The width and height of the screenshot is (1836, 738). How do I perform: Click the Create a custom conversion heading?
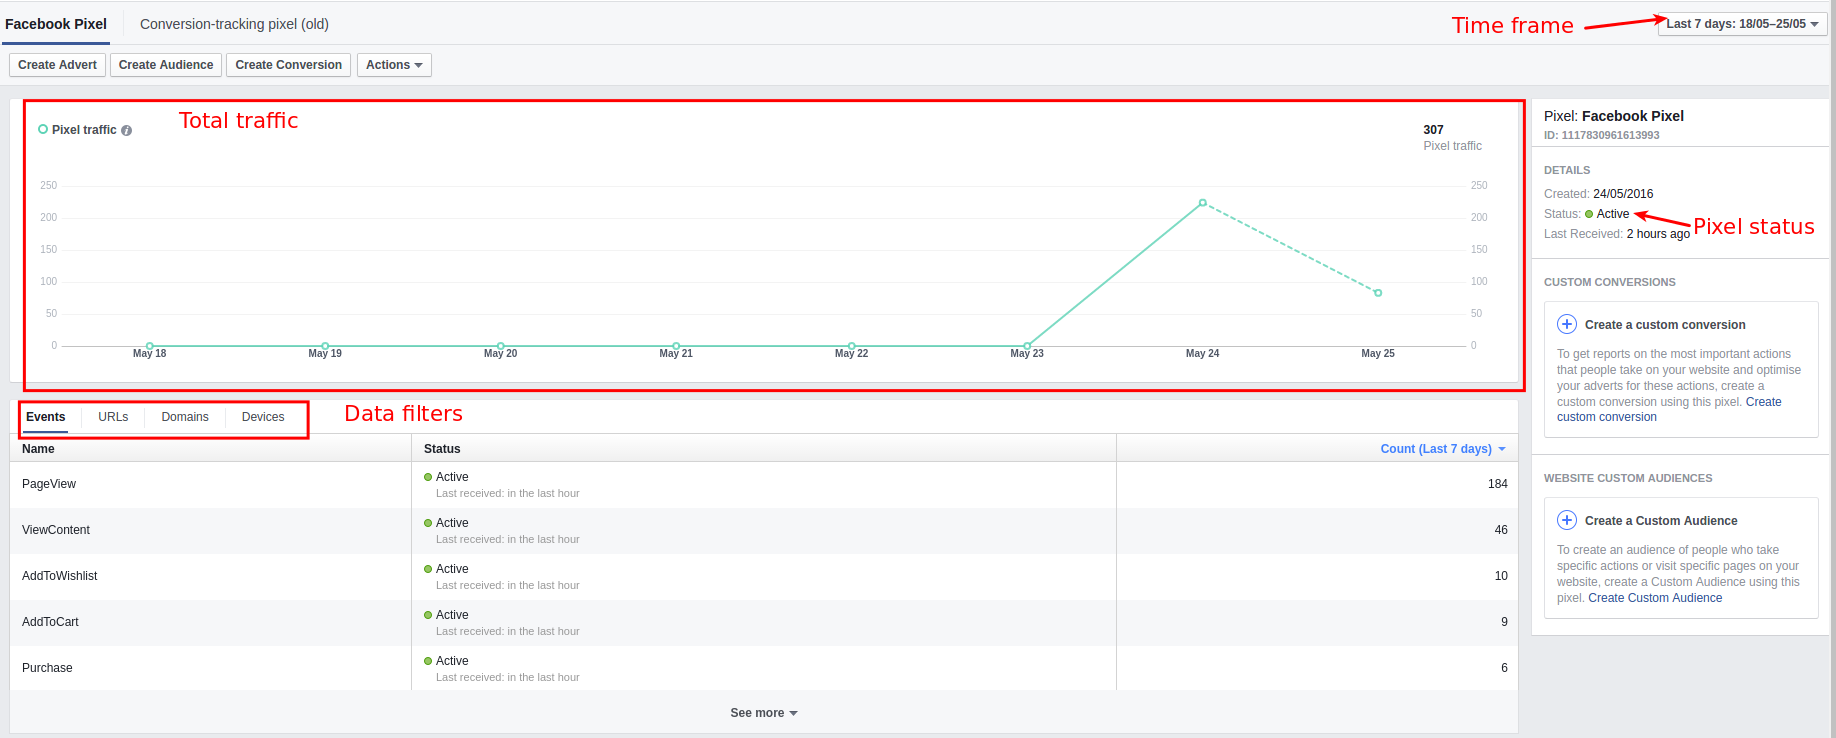coord(1665,325)
